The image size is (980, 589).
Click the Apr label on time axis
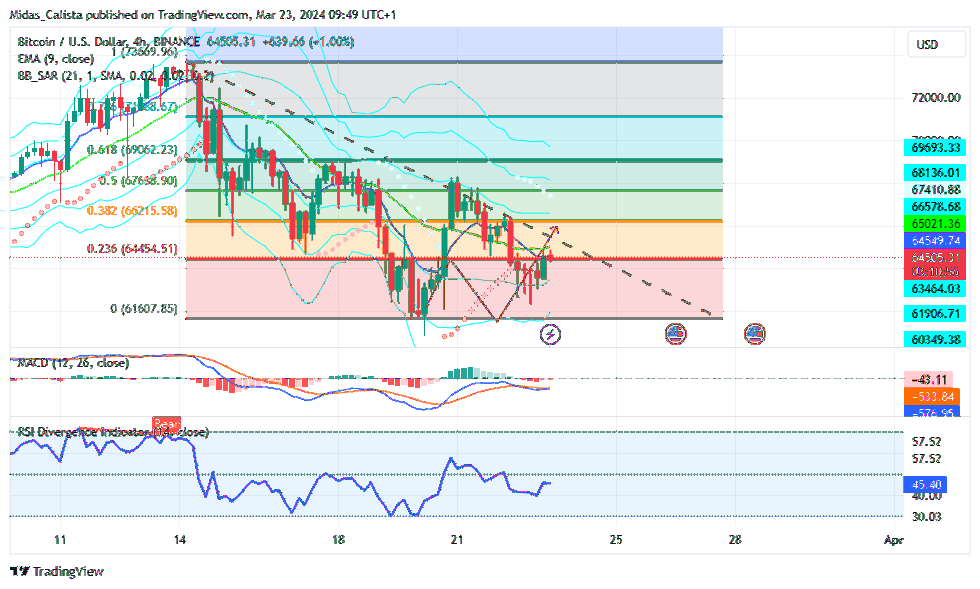[894, 540]
